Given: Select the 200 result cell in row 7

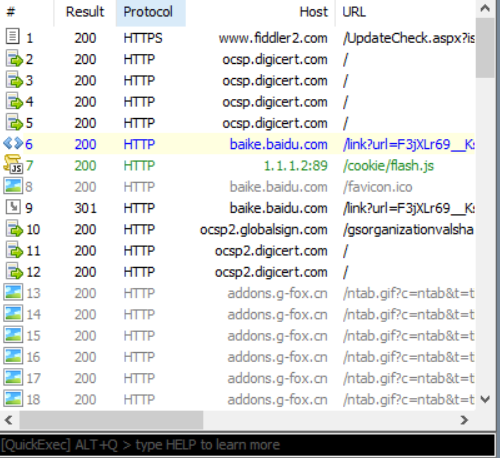Looking at the screenshot, I should click(x=85, y=166).
